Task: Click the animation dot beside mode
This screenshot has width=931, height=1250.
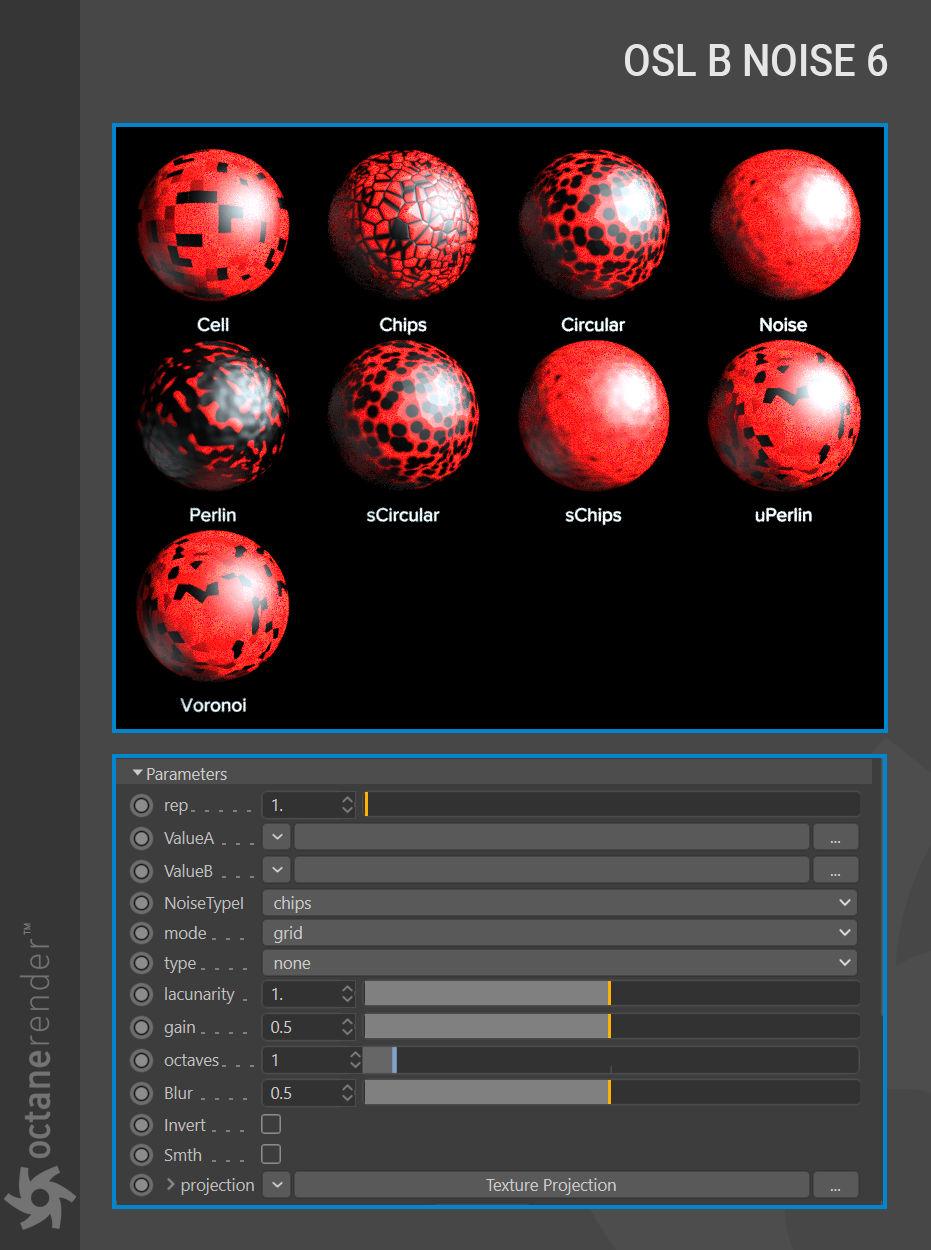Action: click(x=142, y=933)
